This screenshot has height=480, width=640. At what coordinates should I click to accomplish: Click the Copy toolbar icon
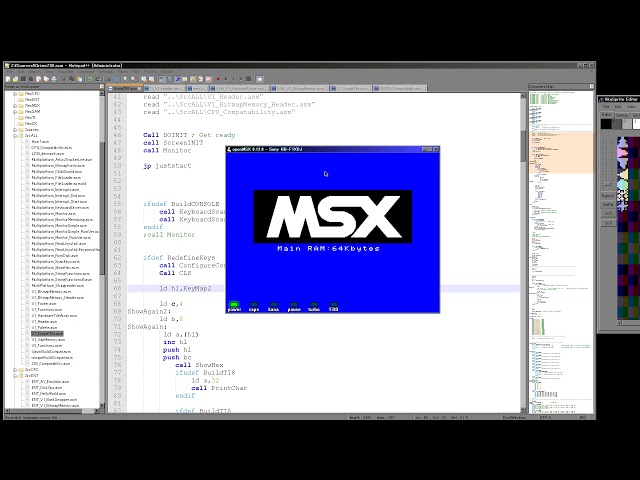point(71,79)
